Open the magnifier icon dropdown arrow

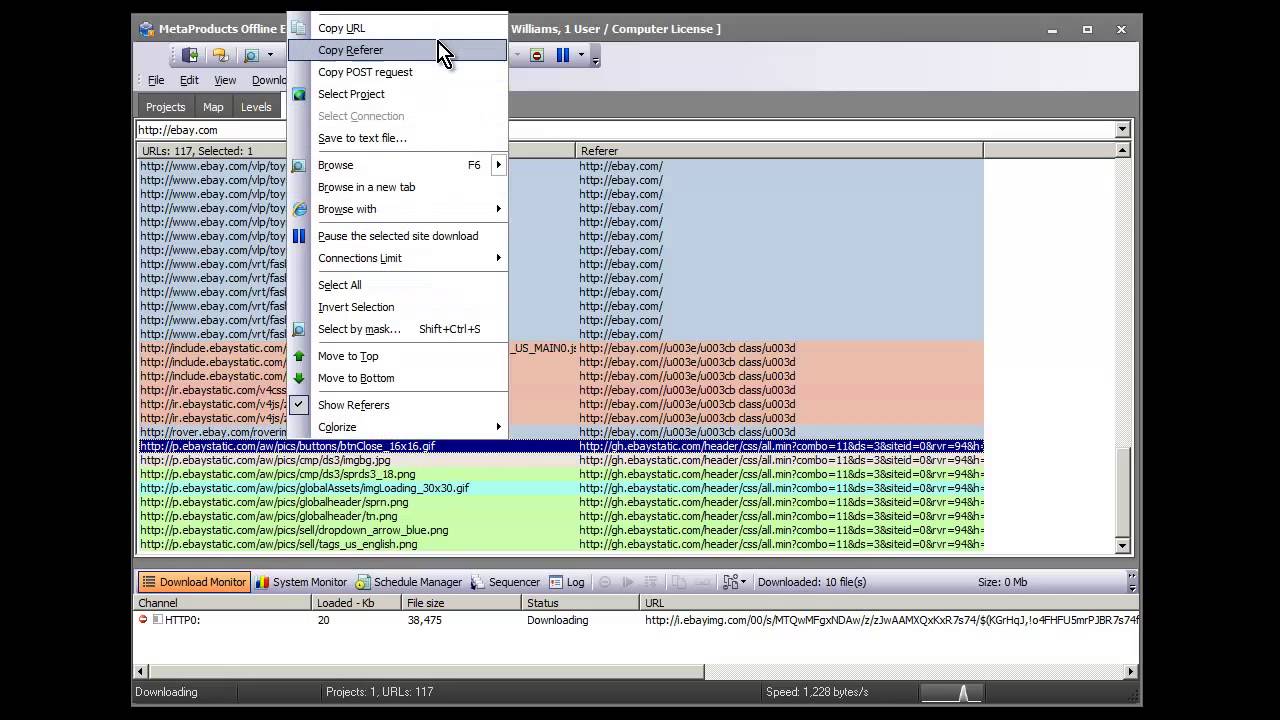tap(270, 55)
